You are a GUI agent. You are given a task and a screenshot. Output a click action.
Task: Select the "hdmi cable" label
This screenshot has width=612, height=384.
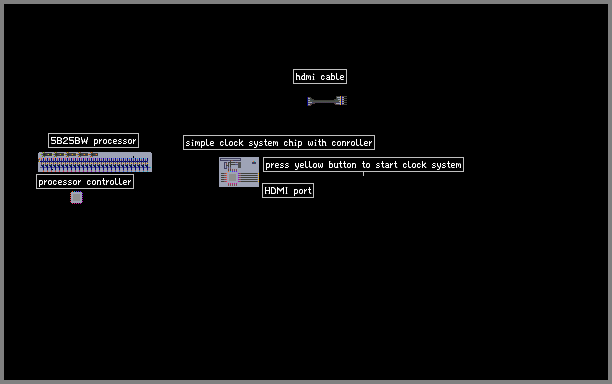point(320,76)
